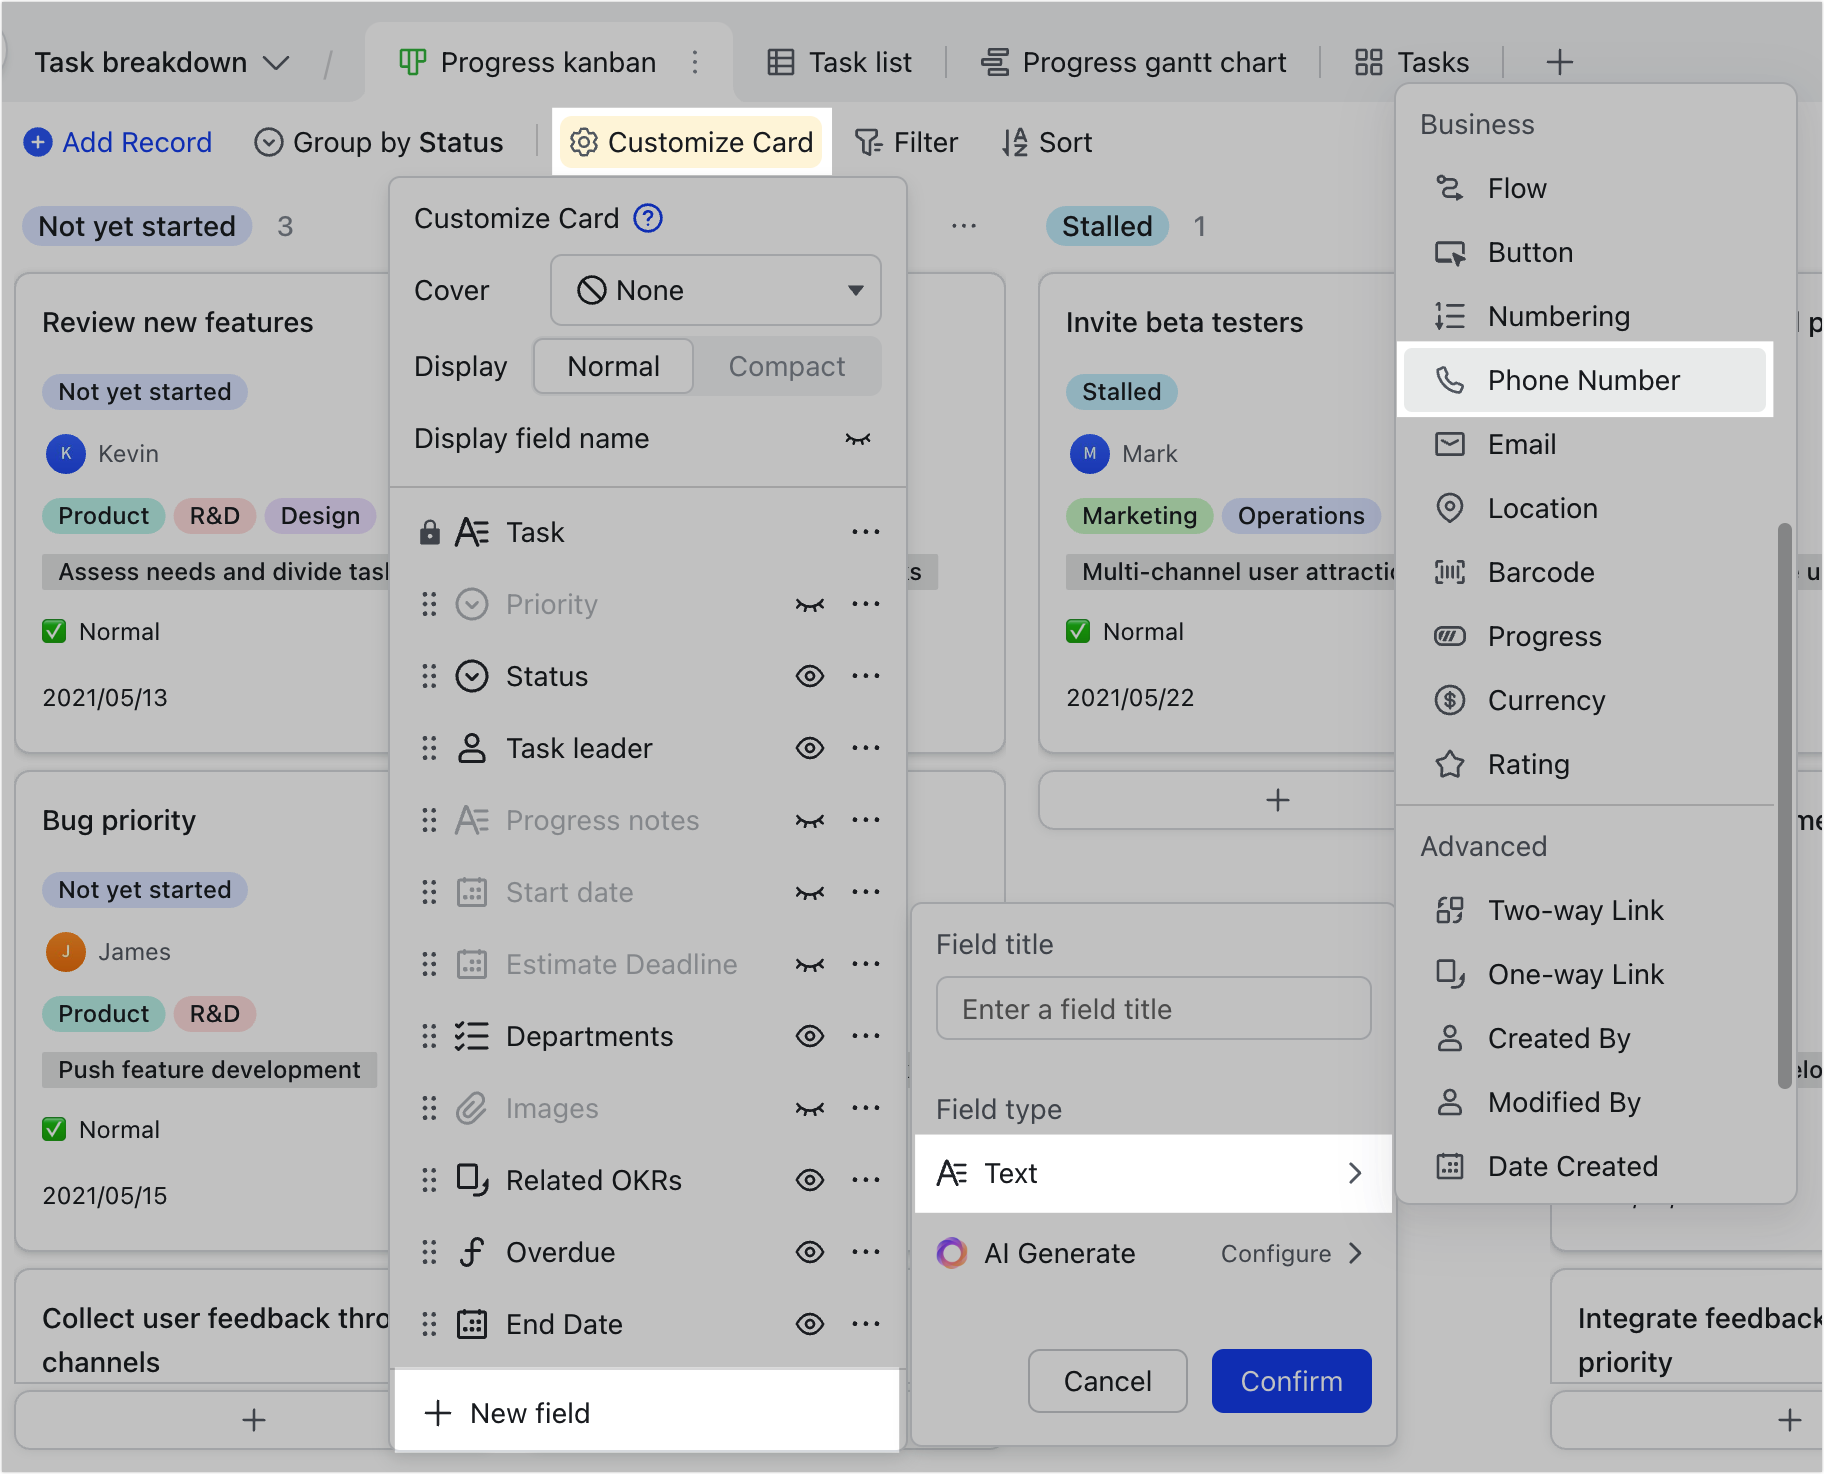Switch to the Task list tab
Screen dimensions: 1824x1474
click(x=840, y=62)
